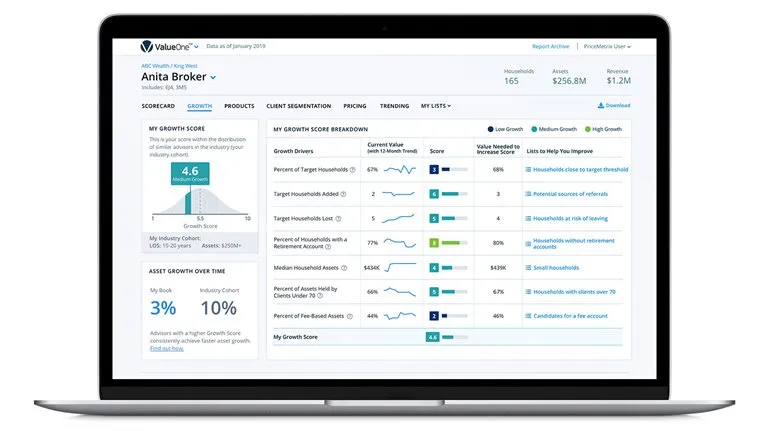Open the ValueOne product switcher chevron
This screenshot has width=767, height=431.
click(x=196, y=46)
